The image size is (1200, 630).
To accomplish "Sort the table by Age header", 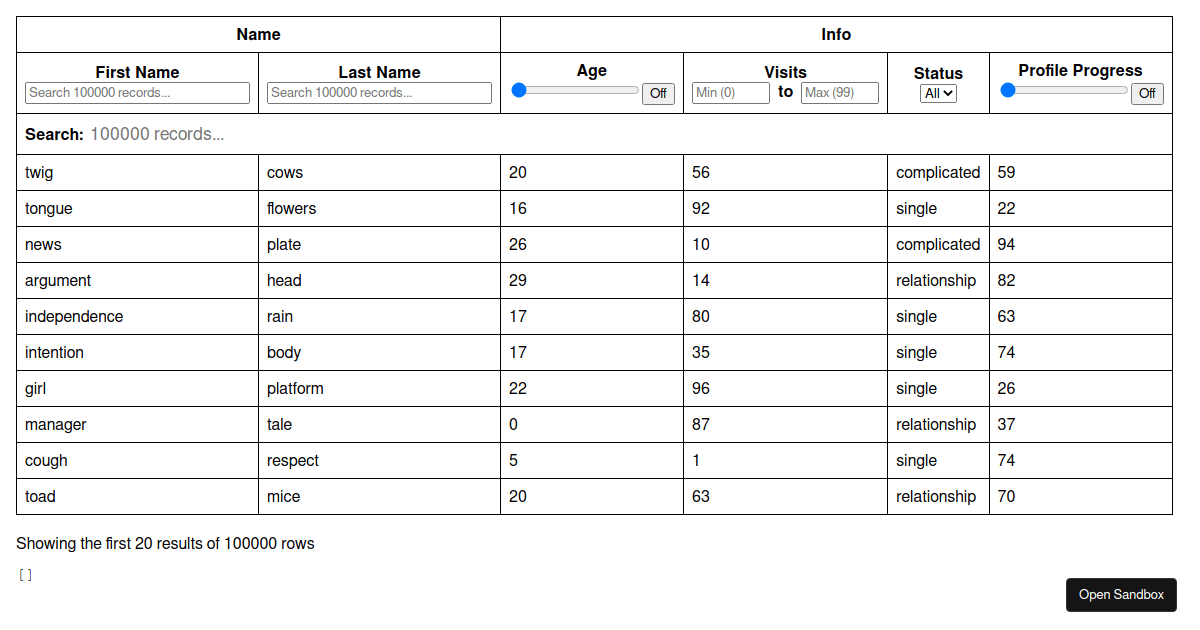I will tap(591, 70).
